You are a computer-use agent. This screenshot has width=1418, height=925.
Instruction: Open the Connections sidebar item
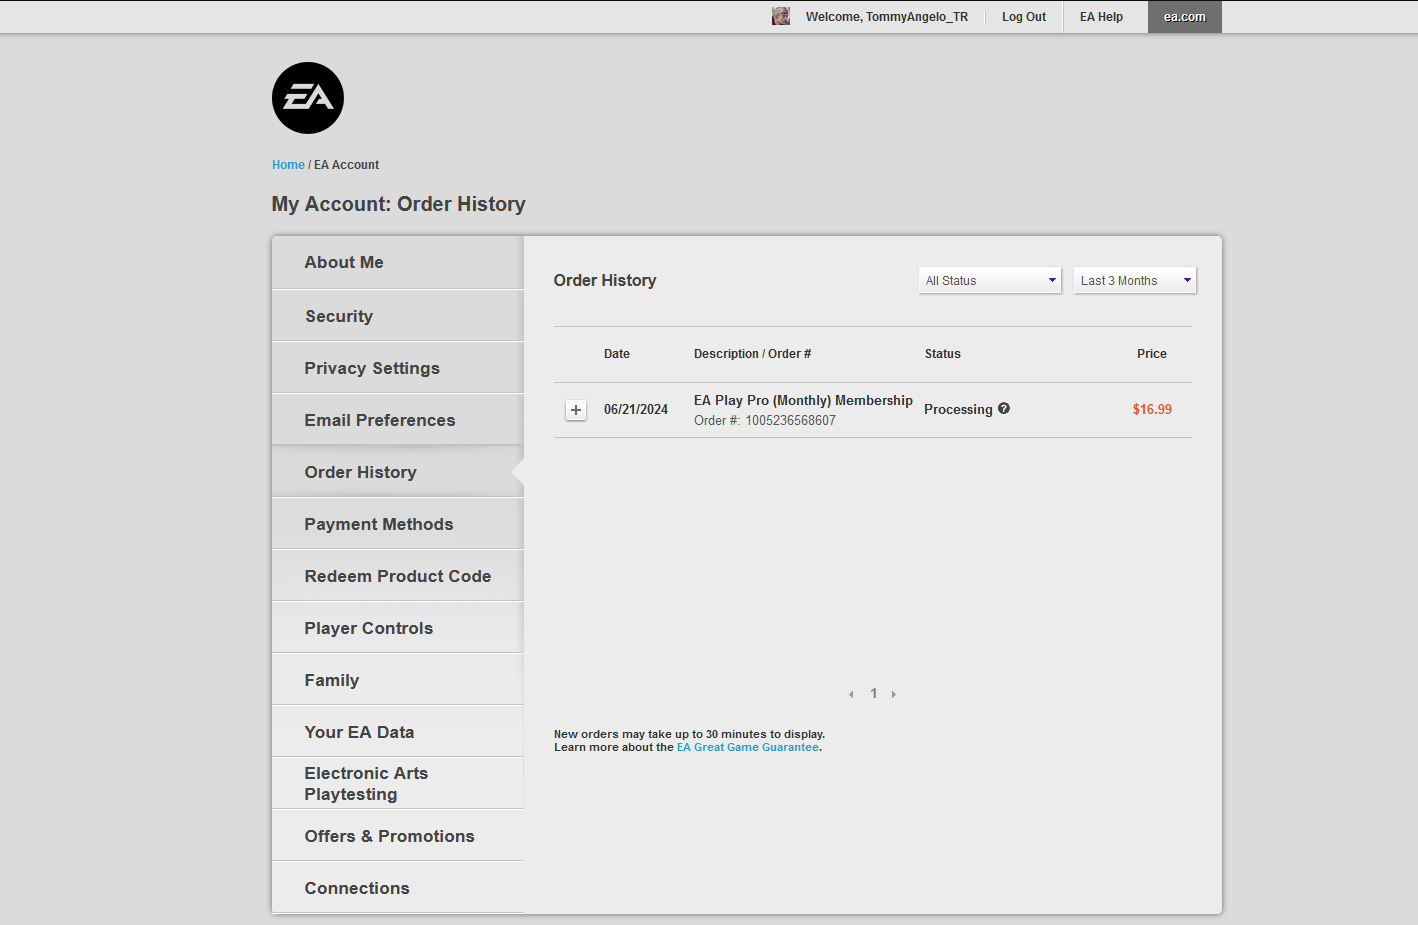(357, 888)
